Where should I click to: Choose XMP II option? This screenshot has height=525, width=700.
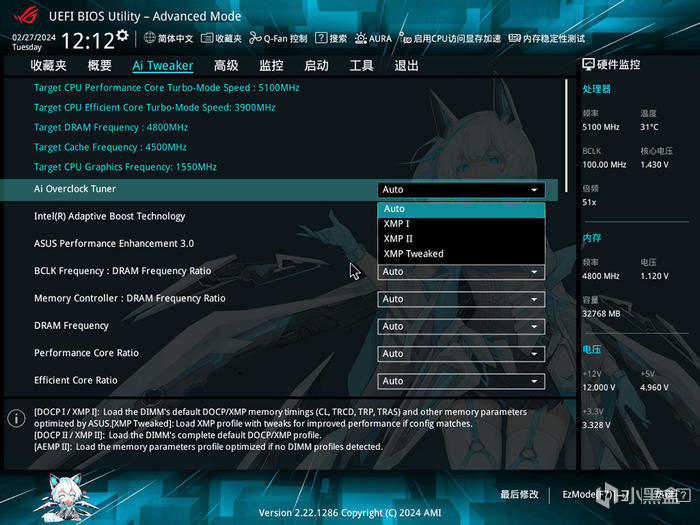point(461,239)
